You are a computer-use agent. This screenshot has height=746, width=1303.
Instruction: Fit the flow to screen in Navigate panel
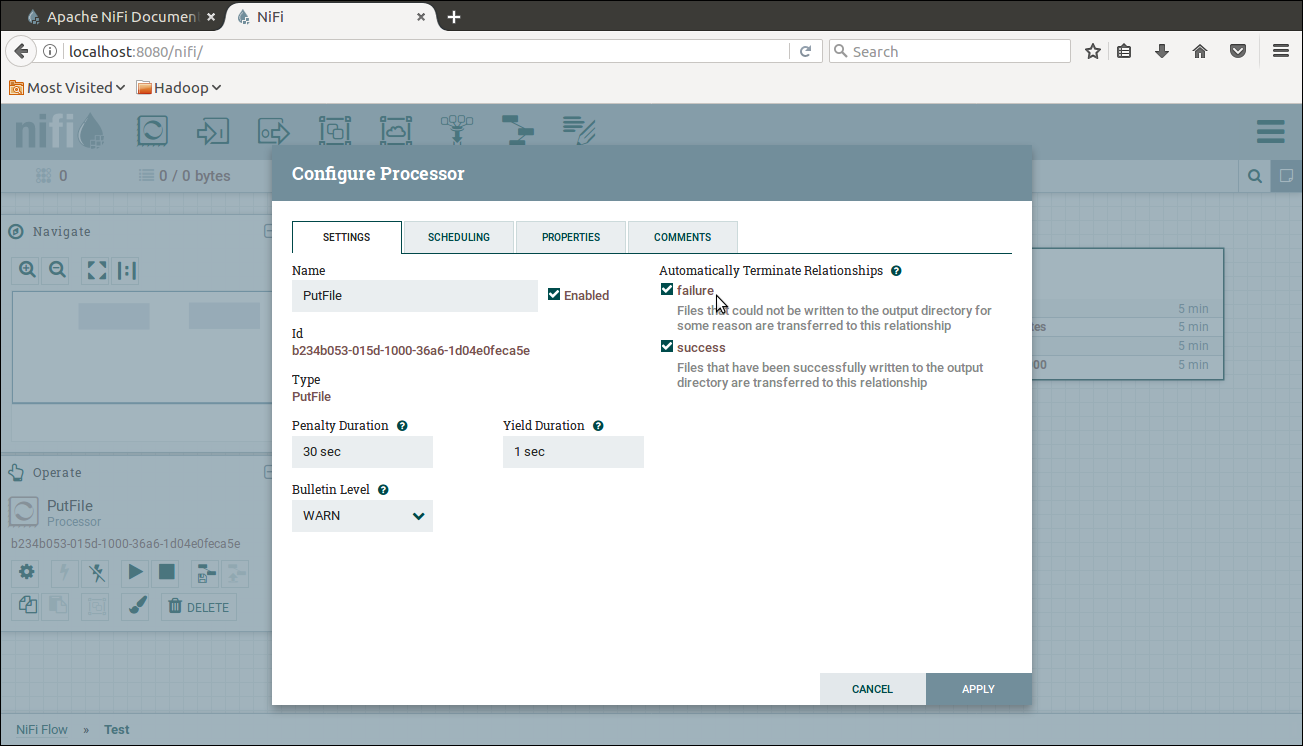(x=95, y=269)
